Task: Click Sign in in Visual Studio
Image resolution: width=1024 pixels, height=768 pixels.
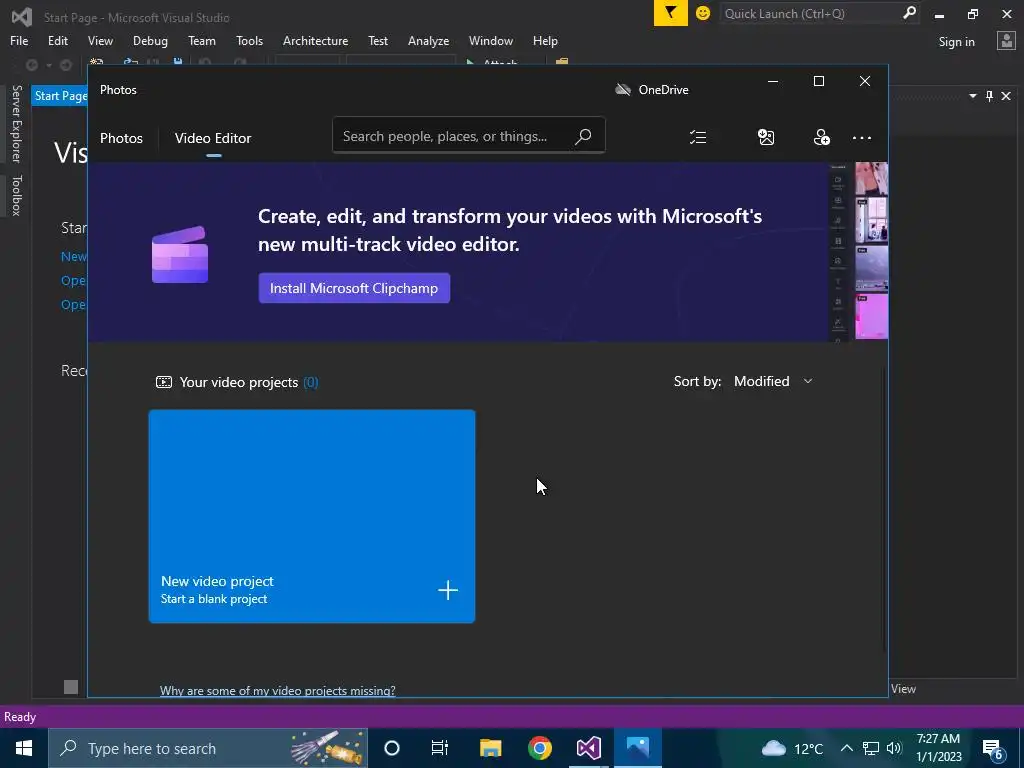Action: 957,42
